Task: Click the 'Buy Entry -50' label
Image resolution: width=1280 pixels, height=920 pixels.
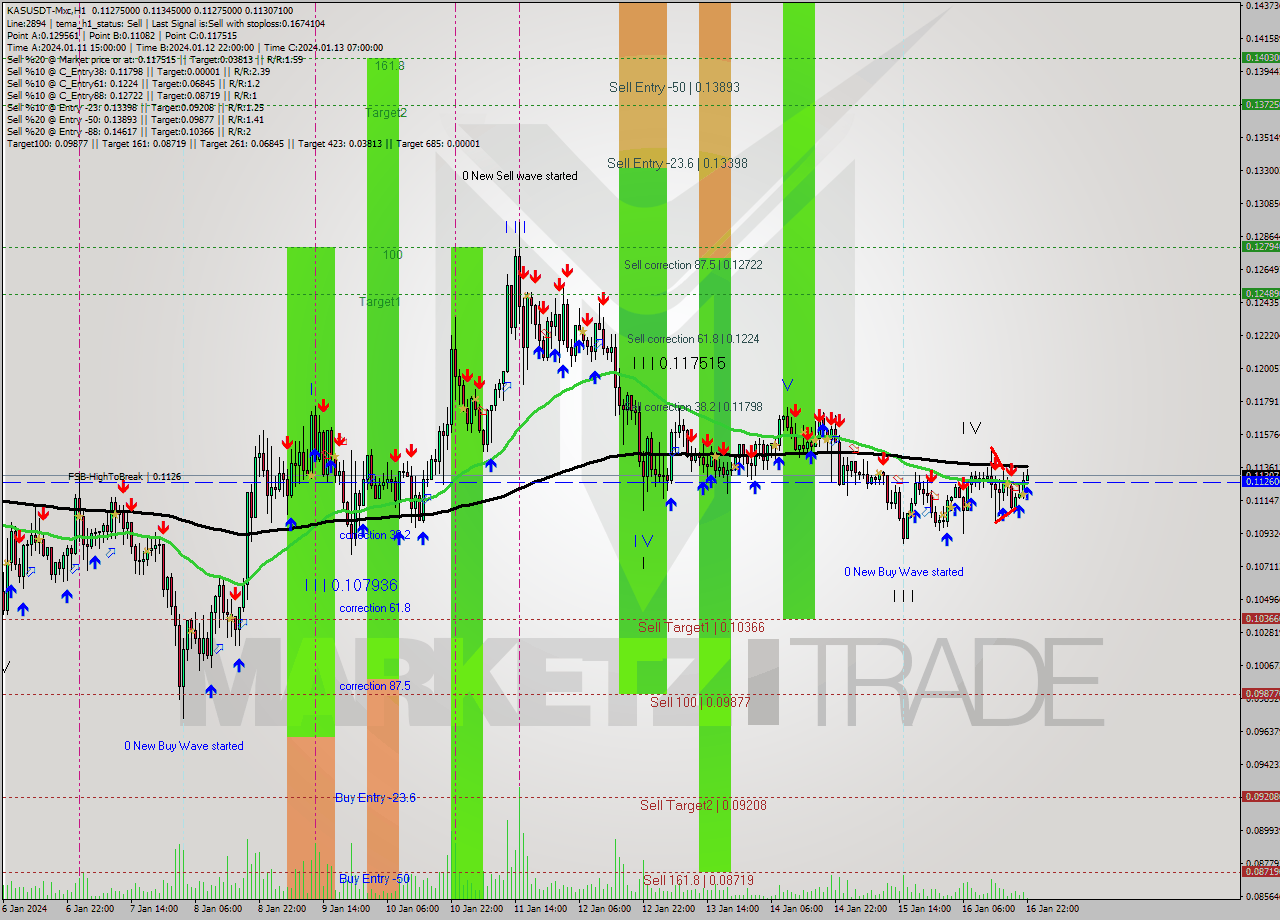Action: click(x=374, y=879)
